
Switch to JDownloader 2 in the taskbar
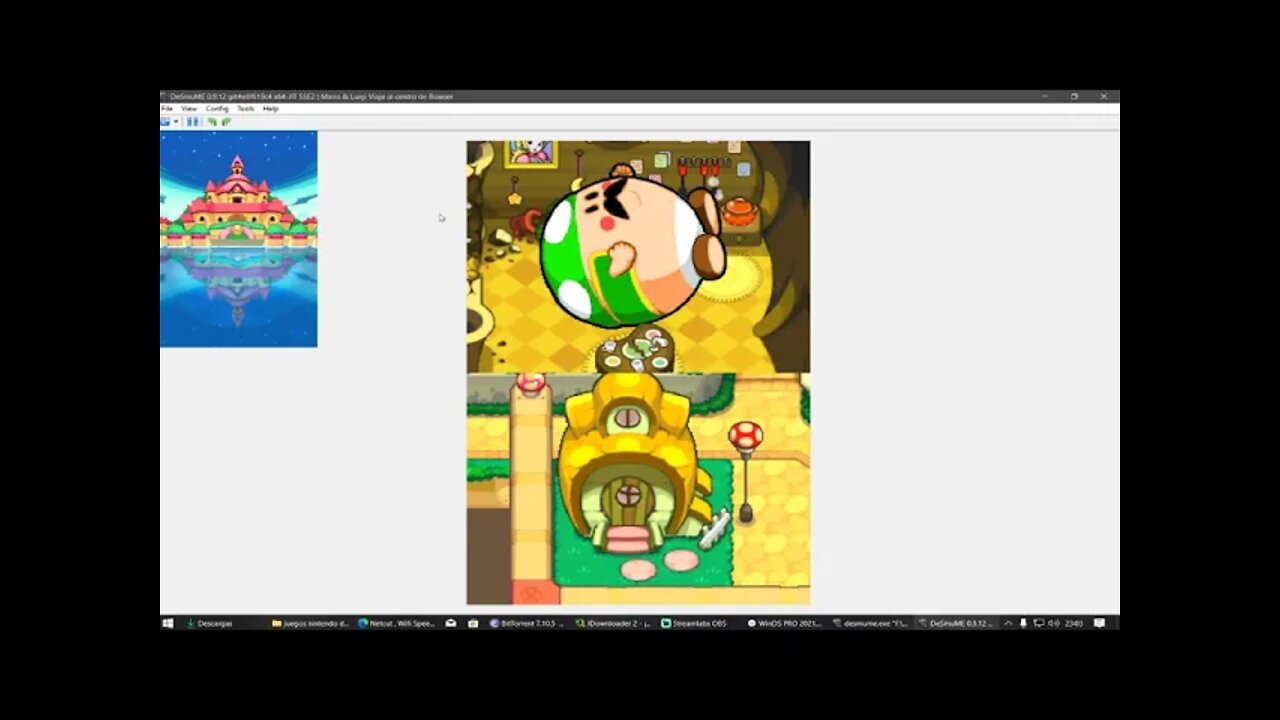coord(613,623)
